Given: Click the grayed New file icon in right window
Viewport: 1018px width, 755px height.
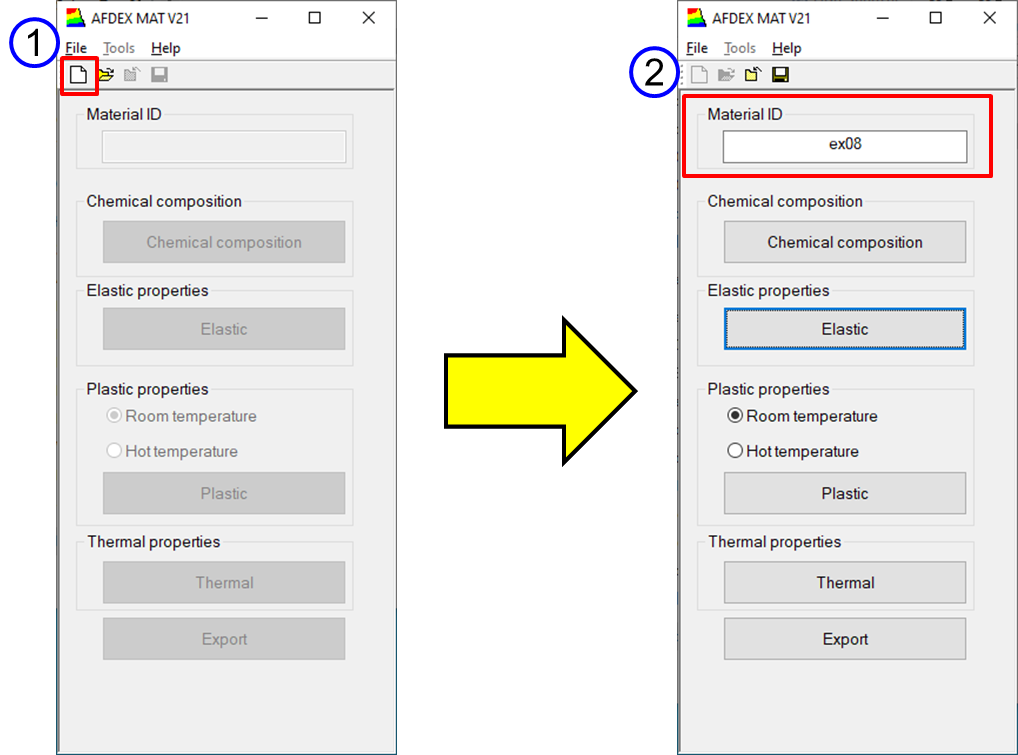Looking at the screenshot, I should point(699,75).
